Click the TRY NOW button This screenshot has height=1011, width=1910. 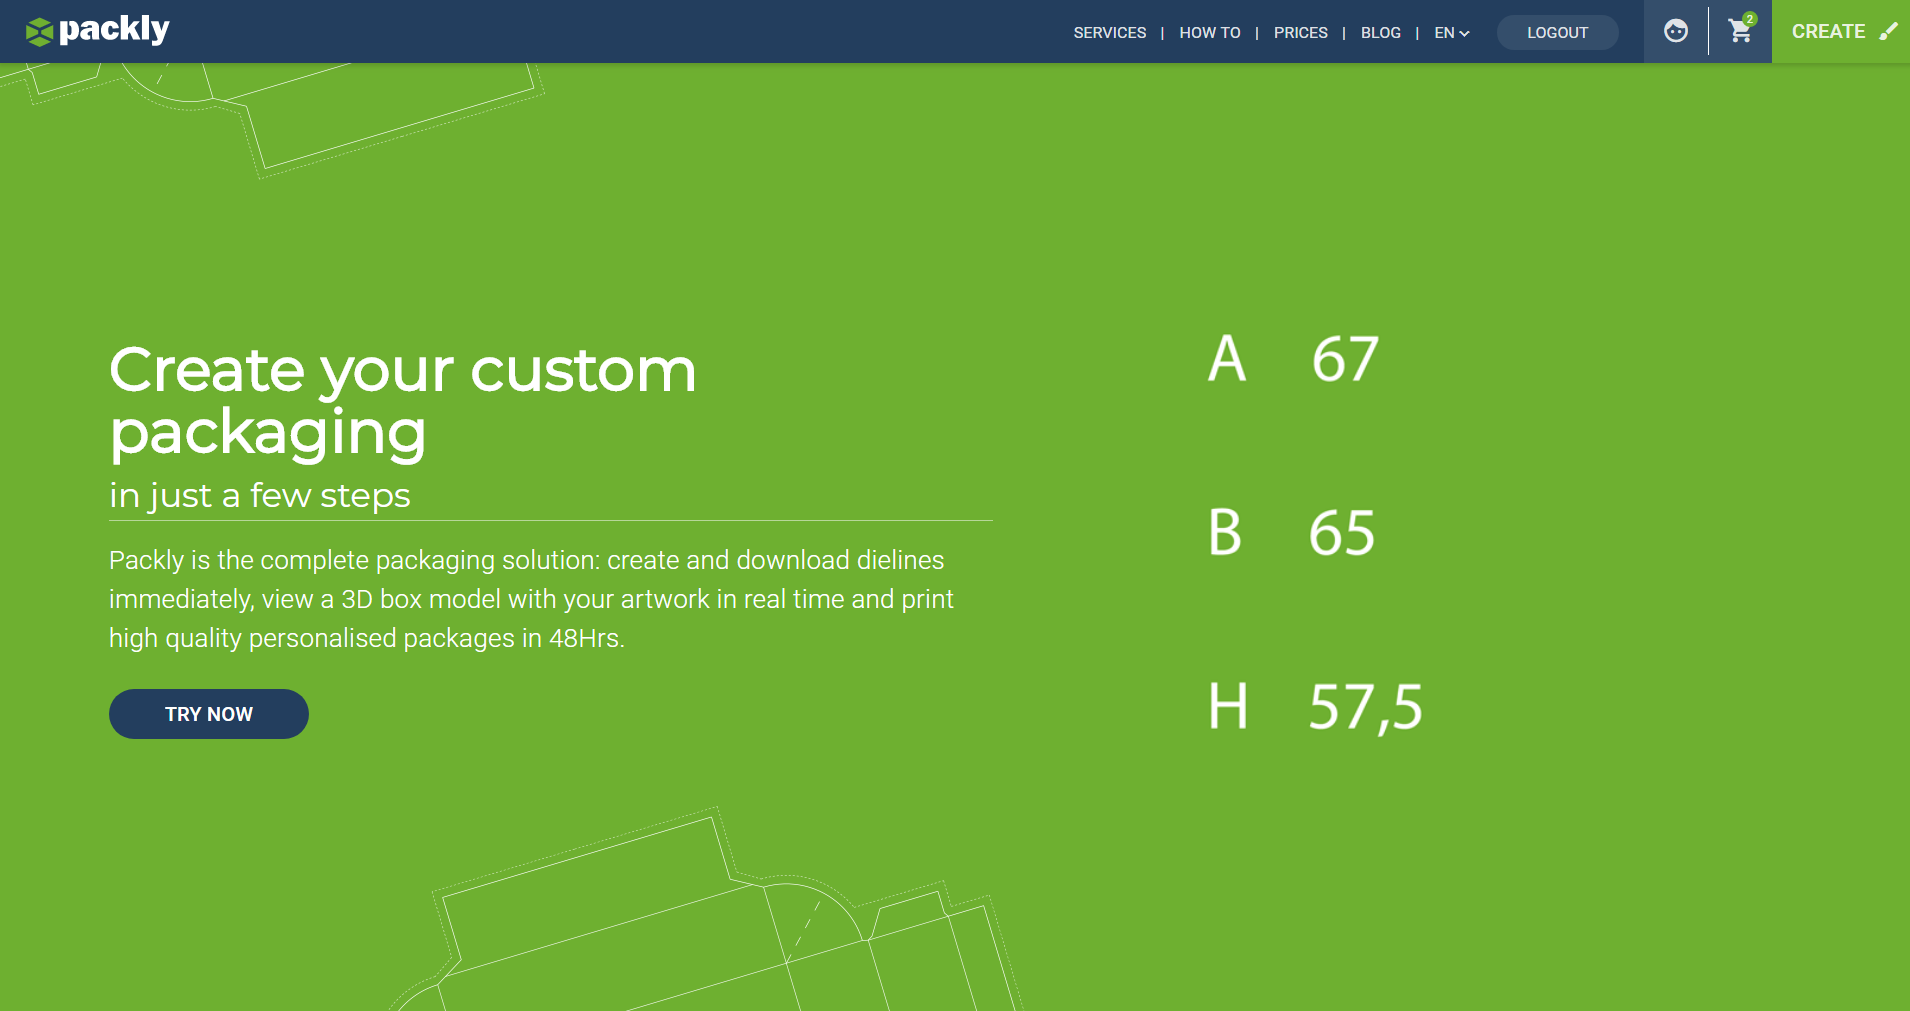point(209,714)
